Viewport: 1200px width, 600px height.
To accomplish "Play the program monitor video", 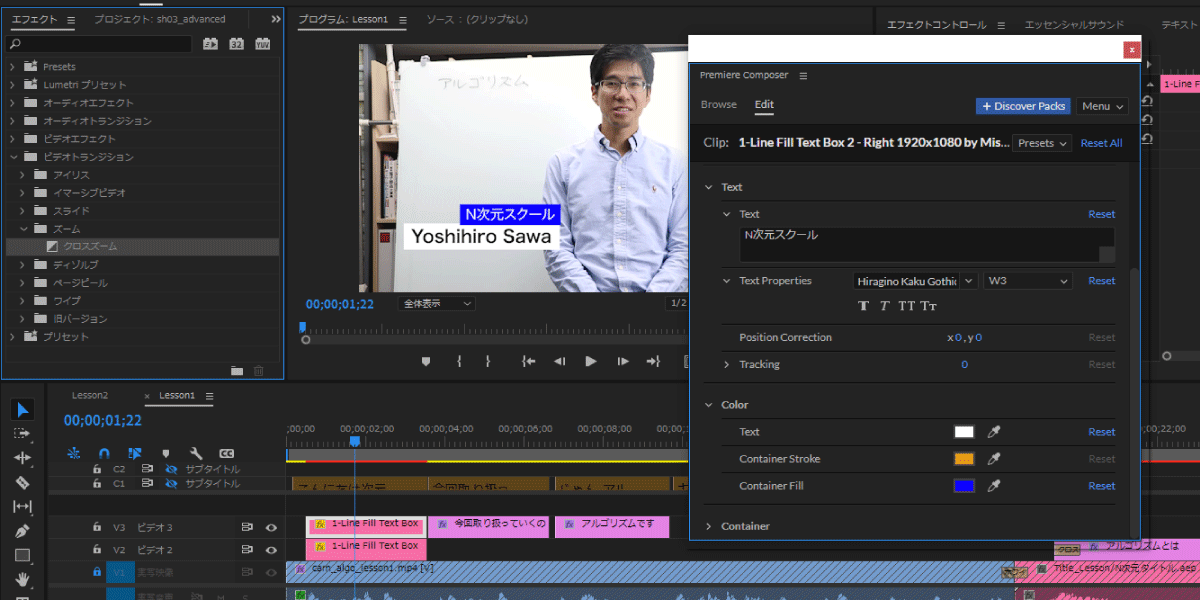I will click(x=591, y=361).
